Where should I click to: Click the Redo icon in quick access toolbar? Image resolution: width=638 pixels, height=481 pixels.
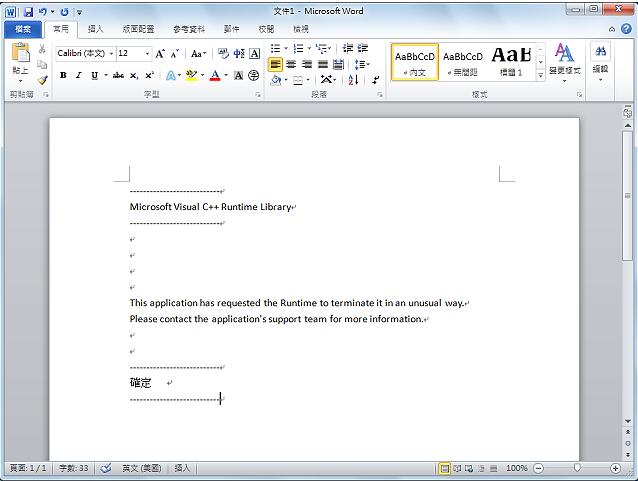(64, 12)
